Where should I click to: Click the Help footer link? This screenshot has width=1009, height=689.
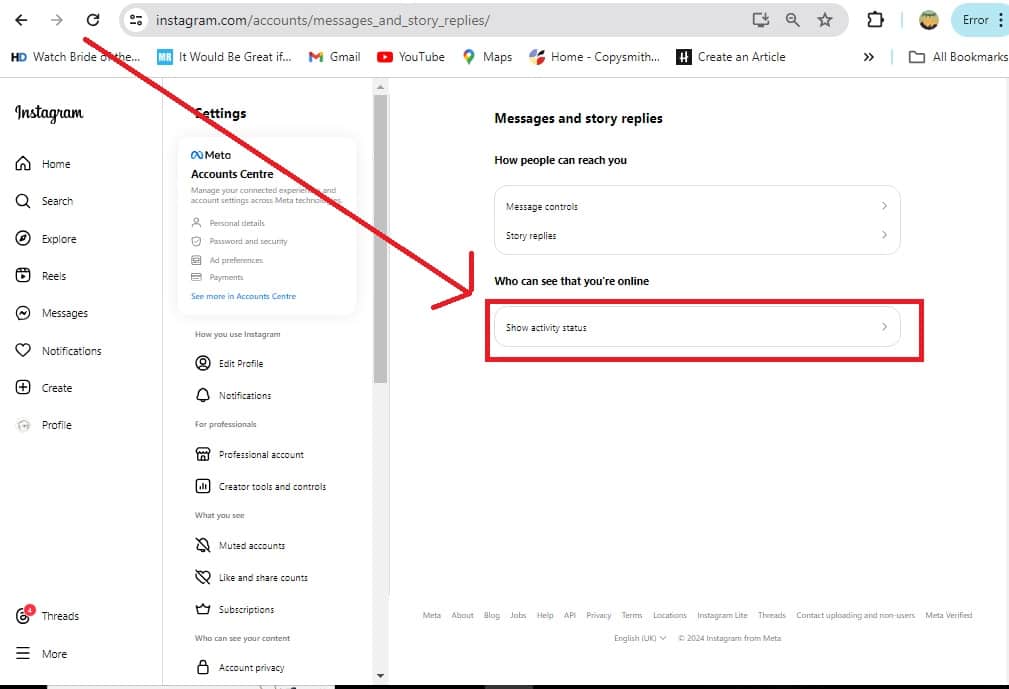pyautogui.click(x=545, y=615)
